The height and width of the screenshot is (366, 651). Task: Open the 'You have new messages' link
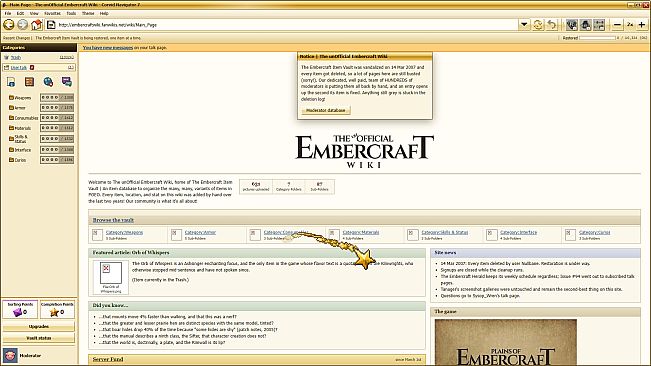108,48
